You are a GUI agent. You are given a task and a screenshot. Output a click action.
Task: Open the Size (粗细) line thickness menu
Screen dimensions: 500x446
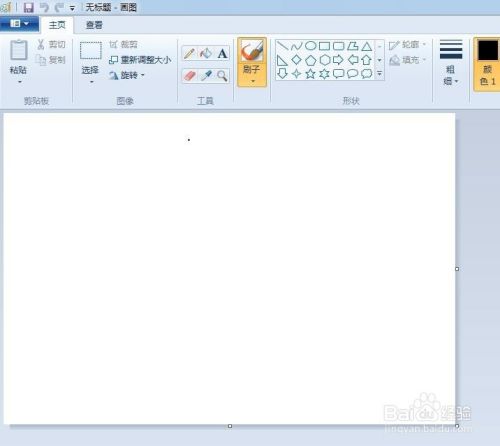[x=451, y=62]
